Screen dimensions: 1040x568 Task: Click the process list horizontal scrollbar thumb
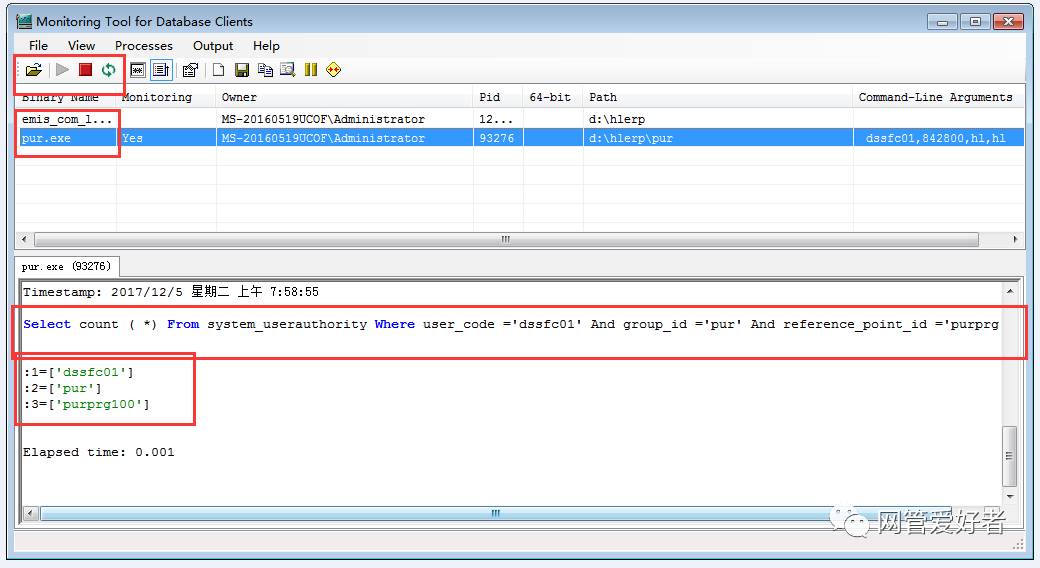click(x=506, y=239)
